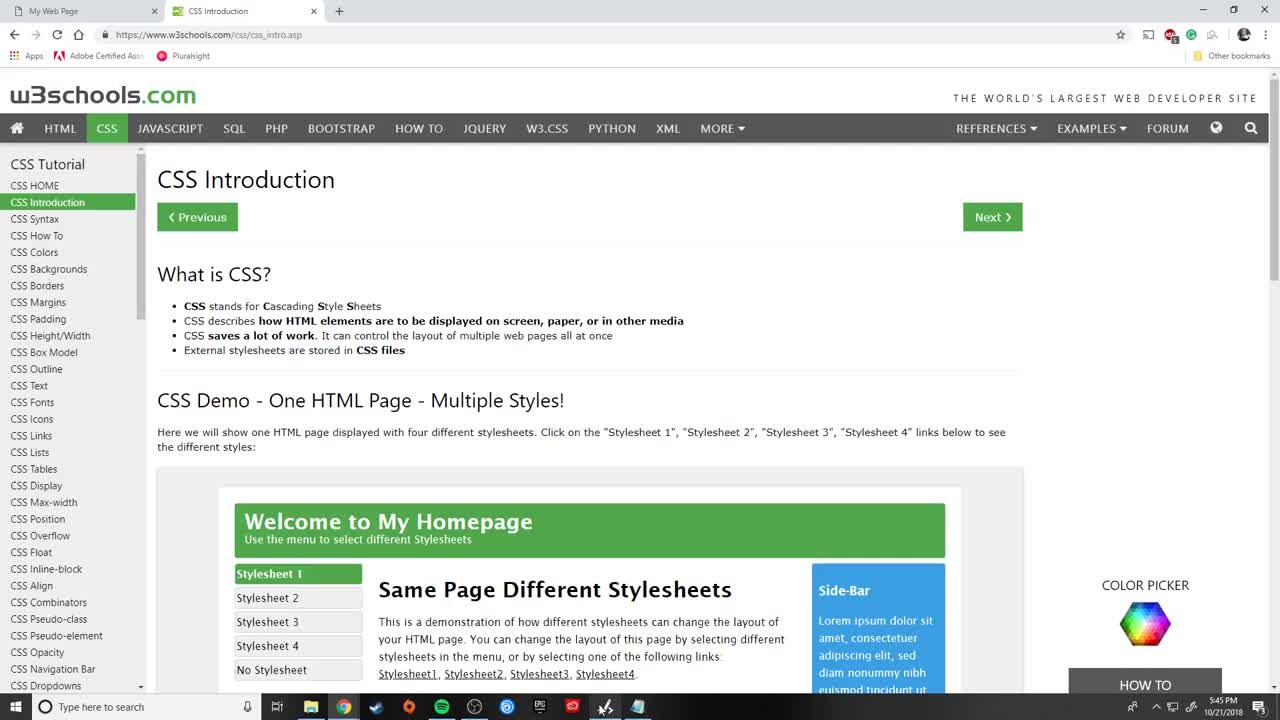The height and width of the screenshot is (720, 1280).
Task: Open BOOTSTRAP in the navbar
Action: click(341, 128)
